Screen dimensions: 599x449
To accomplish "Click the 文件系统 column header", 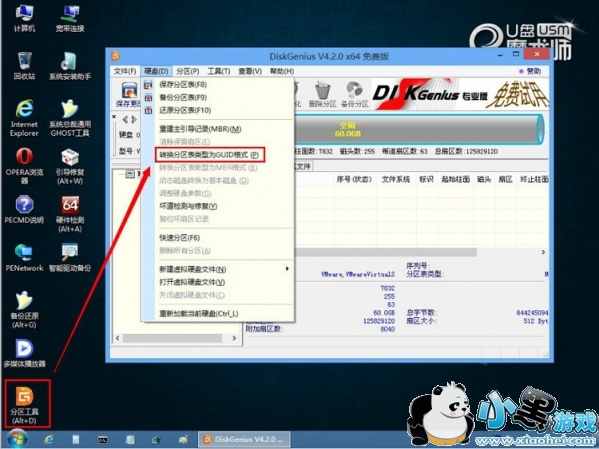I will pos(395,179).
